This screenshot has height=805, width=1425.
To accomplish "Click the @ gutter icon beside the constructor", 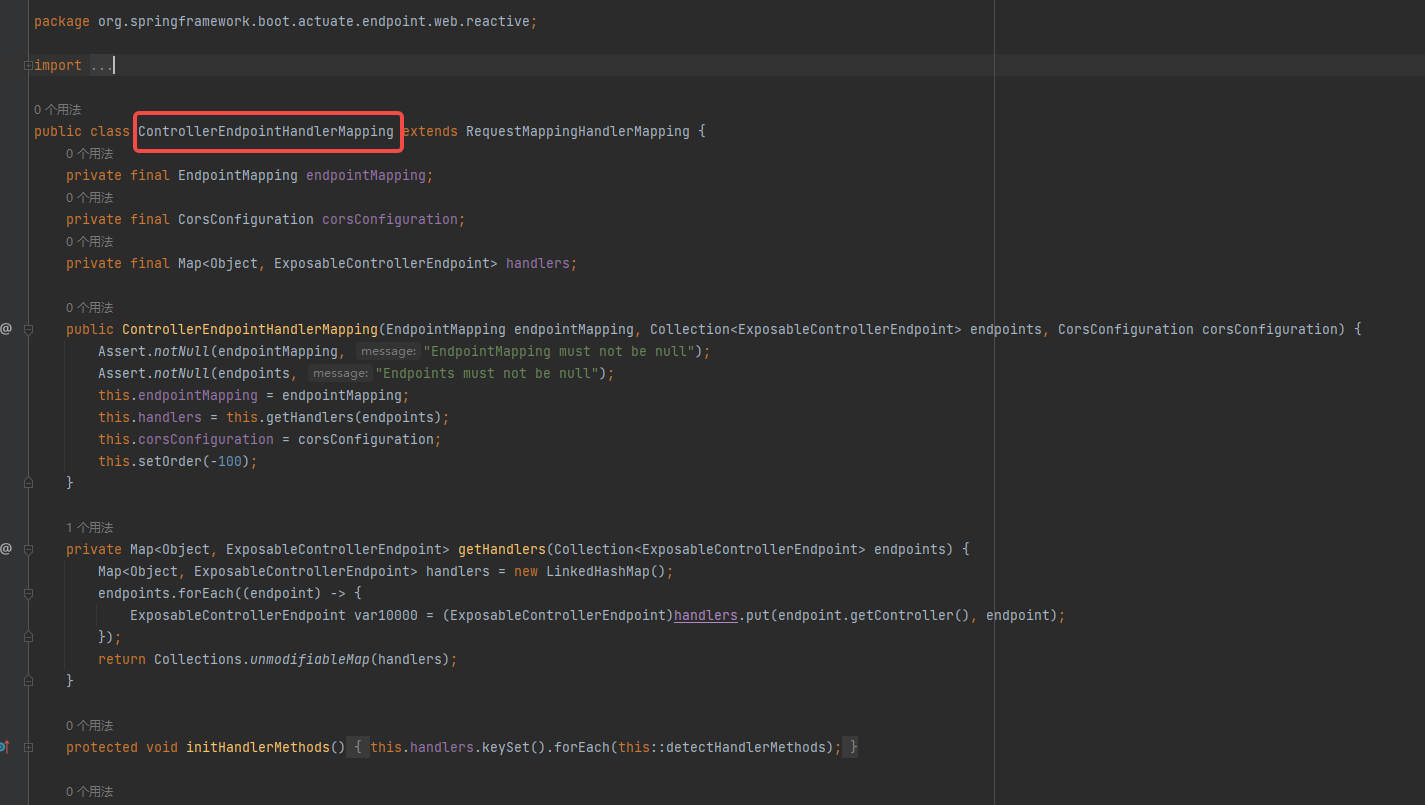I will coord(6,329).
